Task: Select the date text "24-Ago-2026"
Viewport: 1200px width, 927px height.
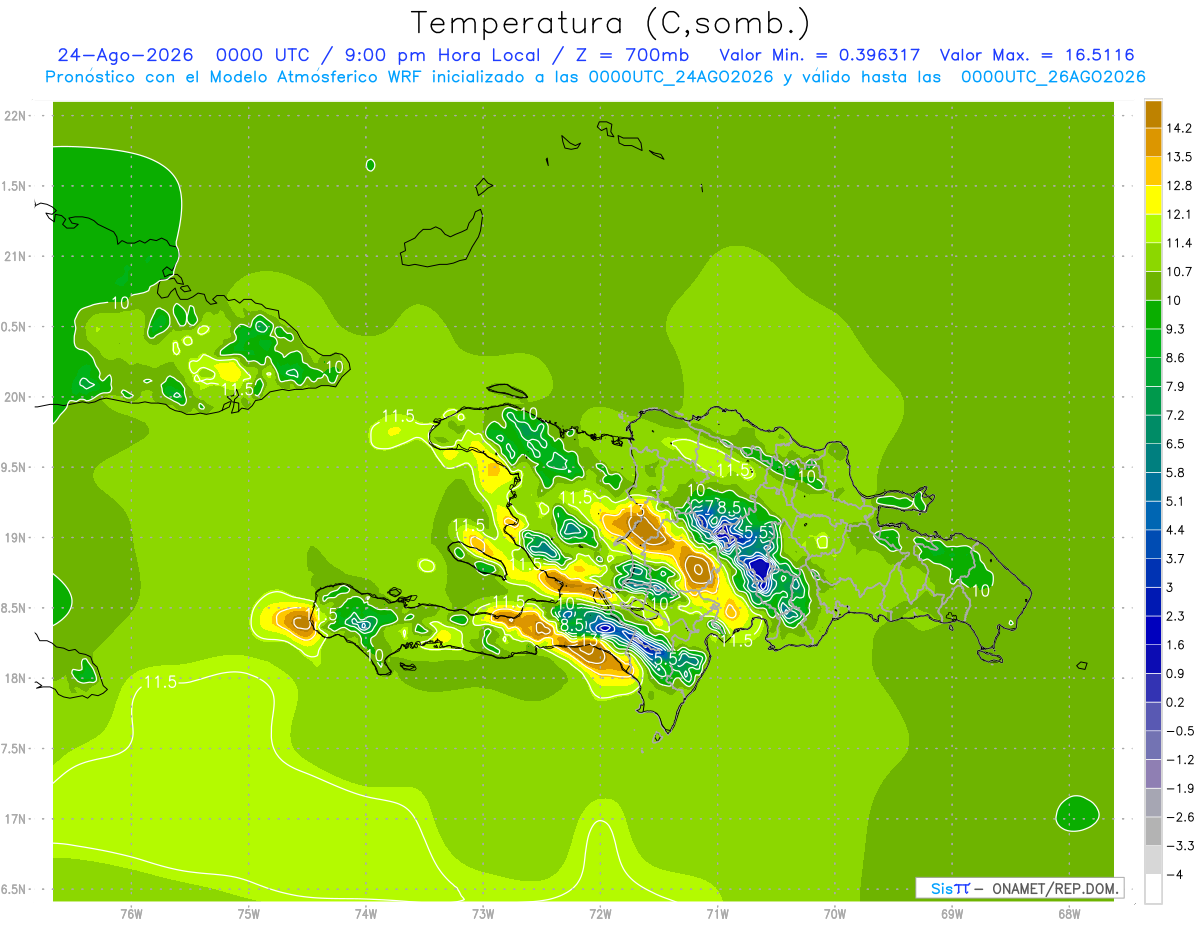Action: click(125, 55)
